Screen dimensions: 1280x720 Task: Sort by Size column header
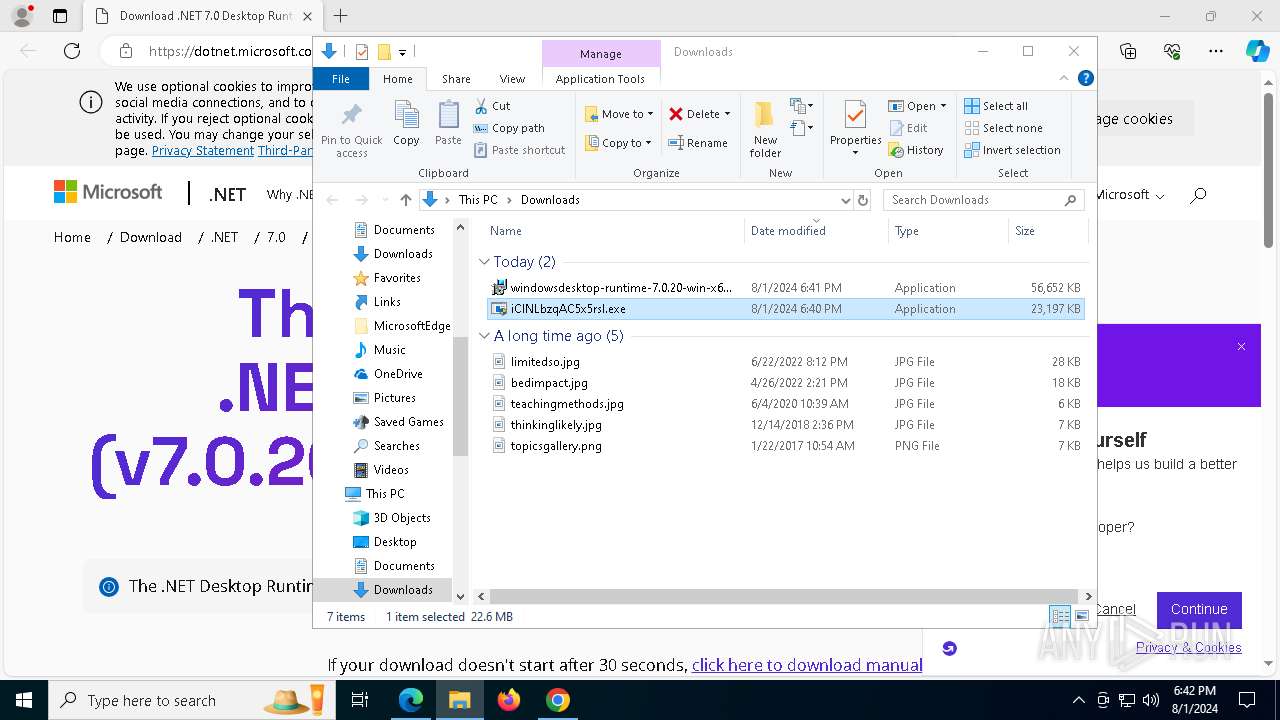pos(1047,231)
